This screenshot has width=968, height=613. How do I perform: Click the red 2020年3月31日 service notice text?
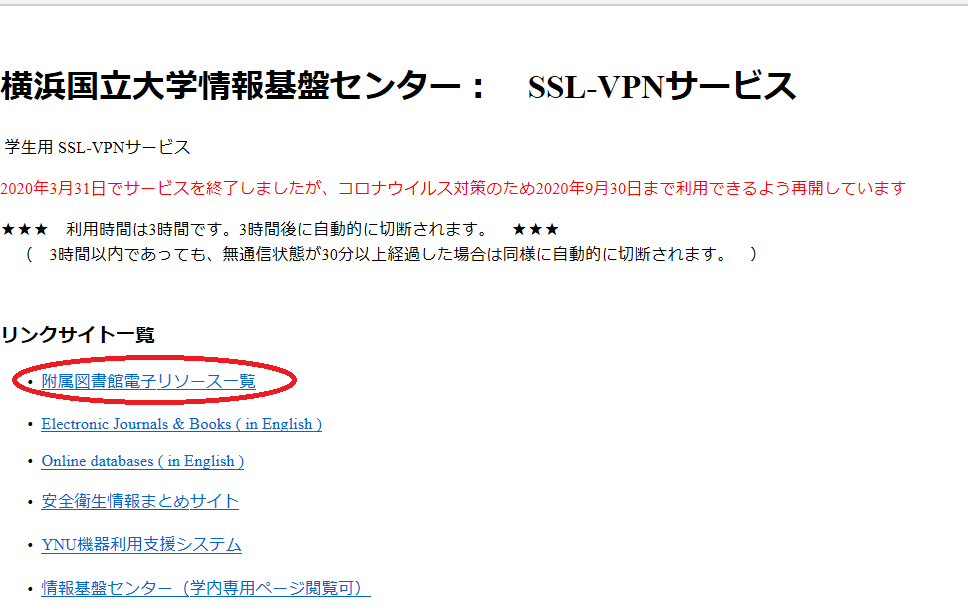tap(453, 188)
